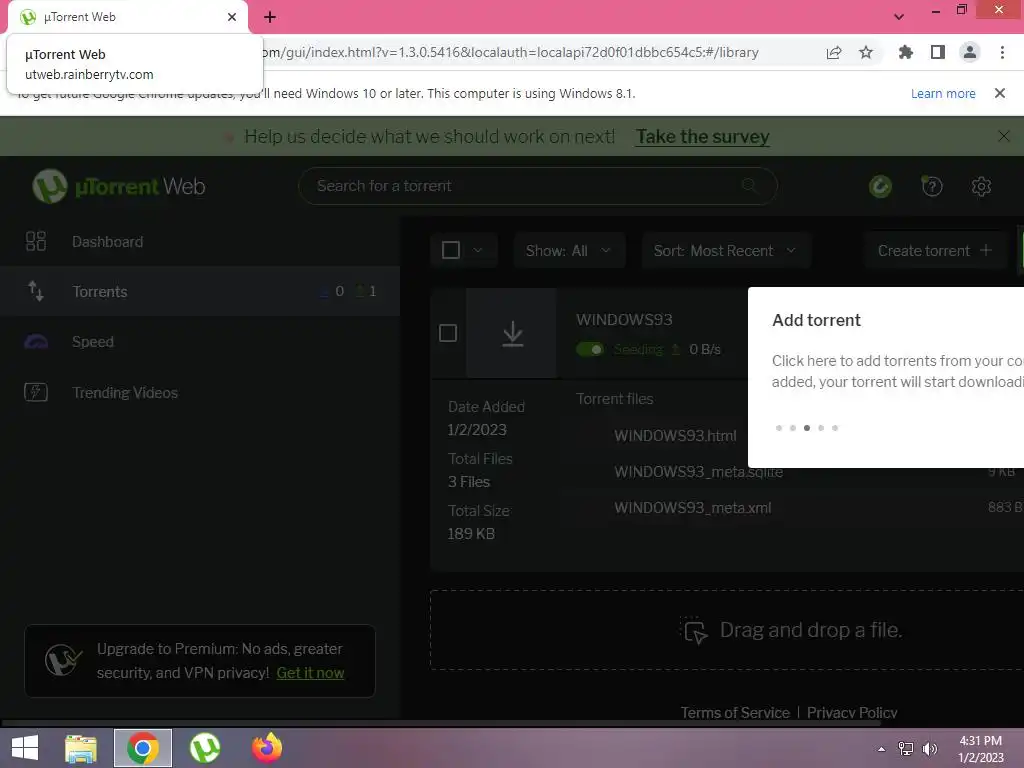Select the WINDOWS93.html file row
The width and height of the screenshot is (1024, 768).
(x=675, y=436)
